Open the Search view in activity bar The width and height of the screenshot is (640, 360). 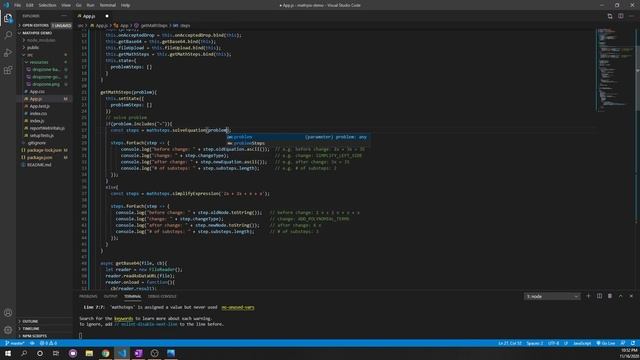tap(8, 35)
